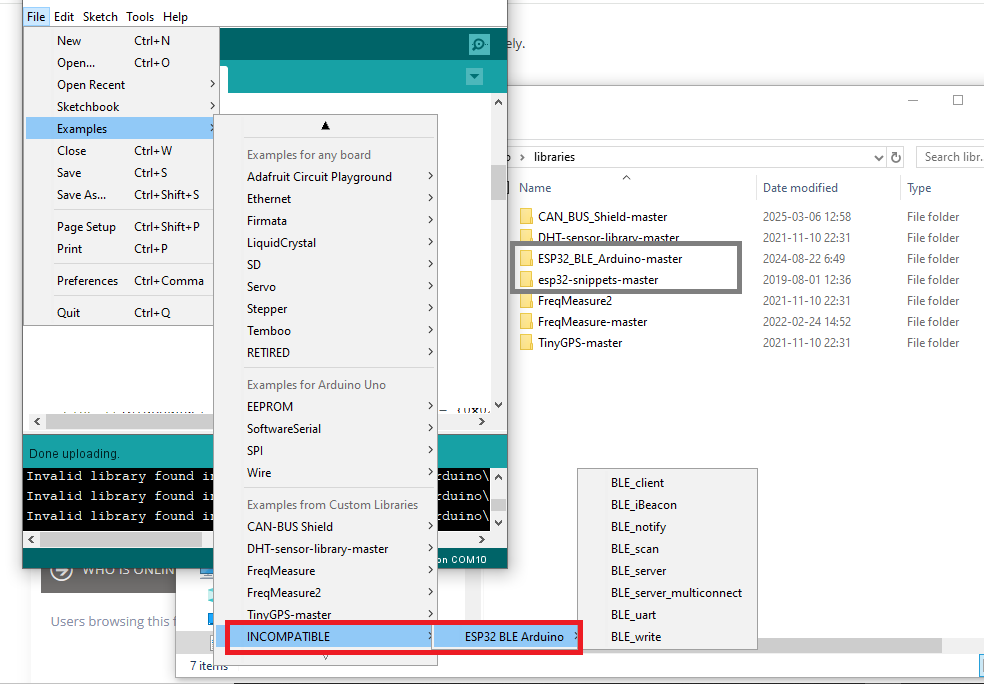Viewport: 984px width, 684px height.
Task: Open the BLE_write example
Action: click(x=667, y=636)
